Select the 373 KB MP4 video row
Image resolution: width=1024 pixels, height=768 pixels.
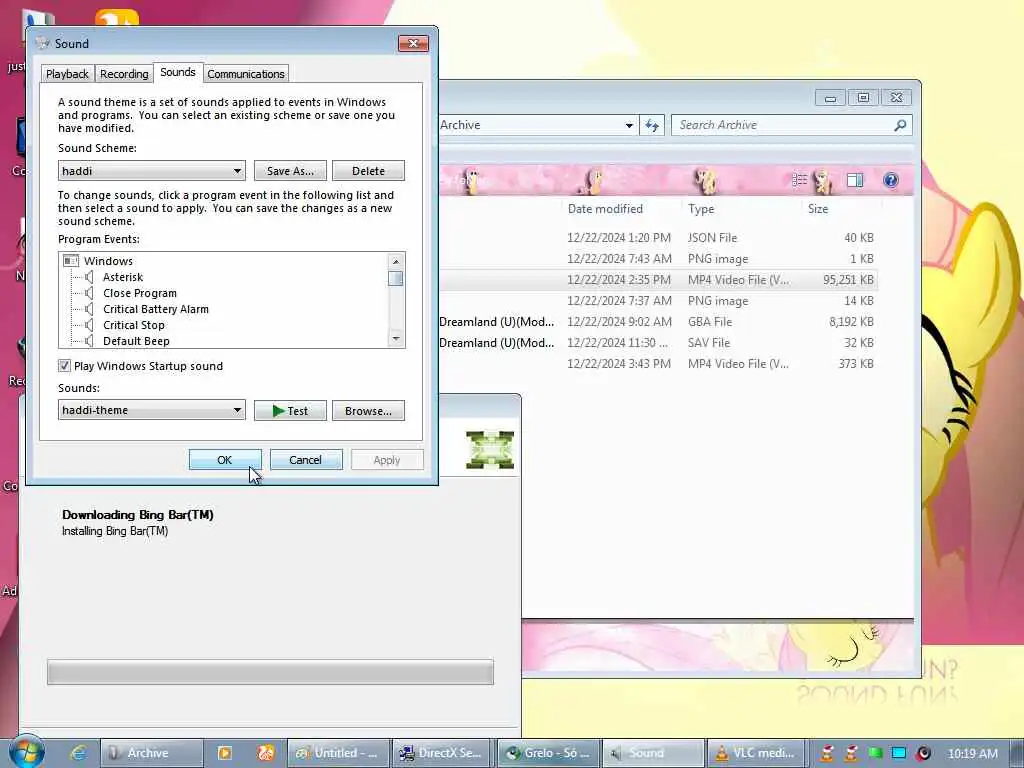coord(657,364)
